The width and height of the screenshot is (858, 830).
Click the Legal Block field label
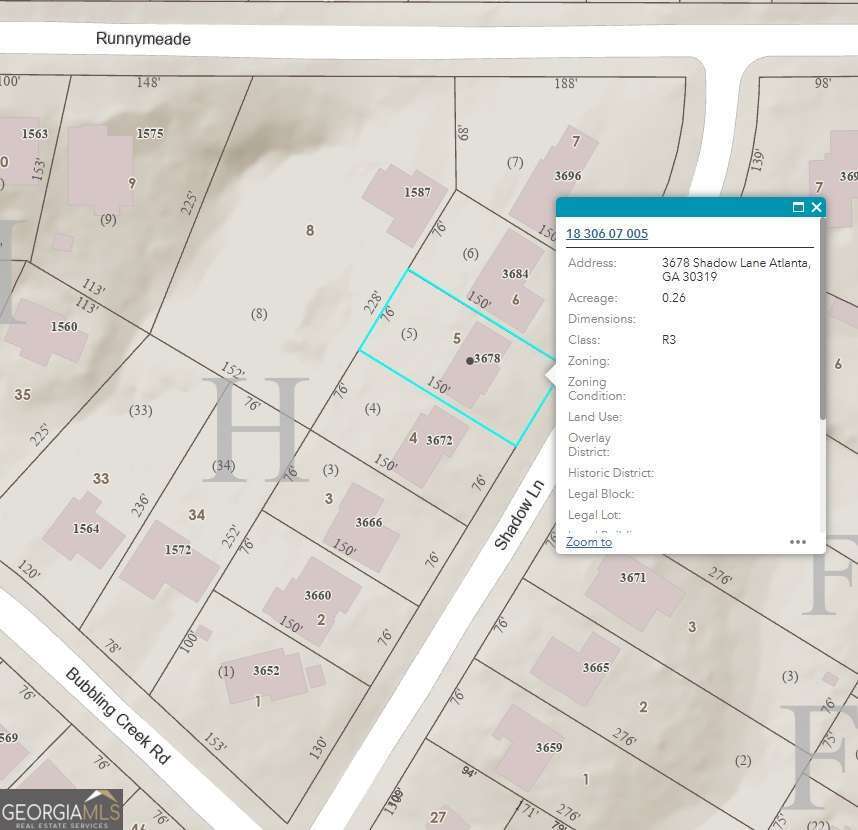601,494
